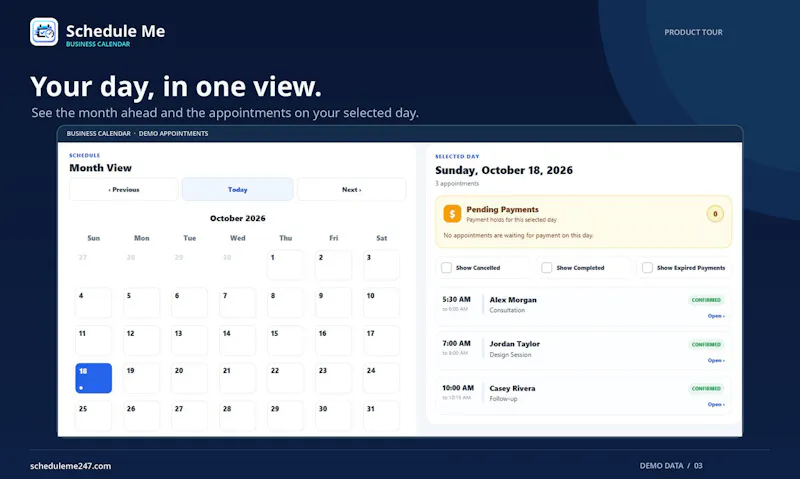This screenshot has width=800, height=479.
Task: Select October 6 on the calendar
Action: [189, 302]
